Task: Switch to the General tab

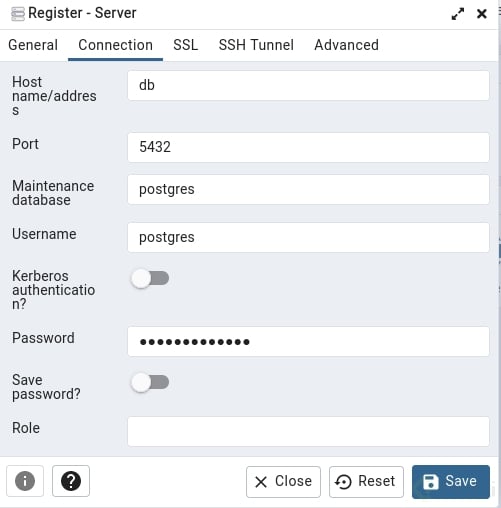Action: pos(33,45)
